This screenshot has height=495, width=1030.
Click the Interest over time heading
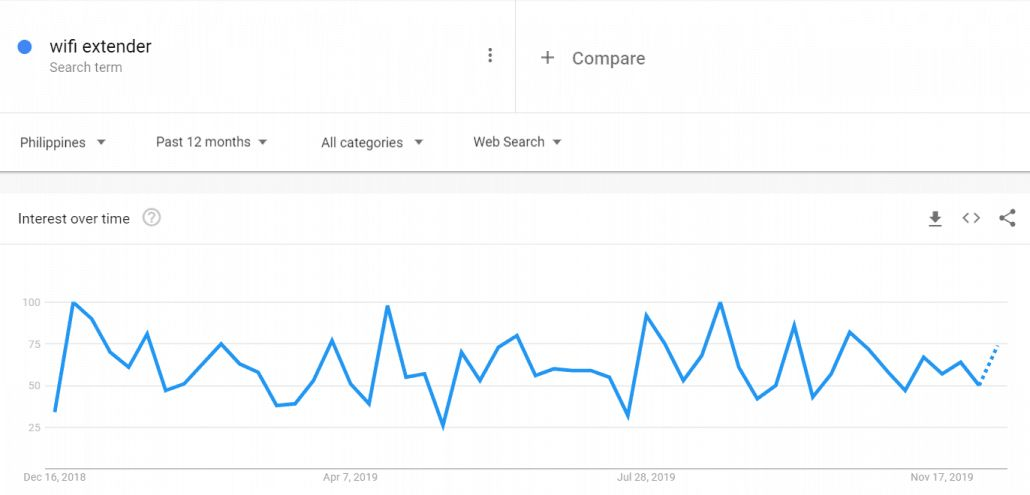click(74, 219)
